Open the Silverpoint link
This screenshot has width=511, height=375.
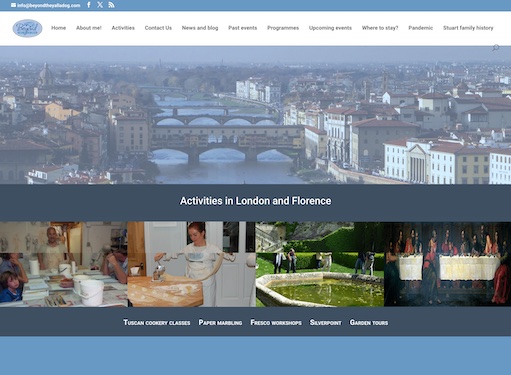pos(326,322)
